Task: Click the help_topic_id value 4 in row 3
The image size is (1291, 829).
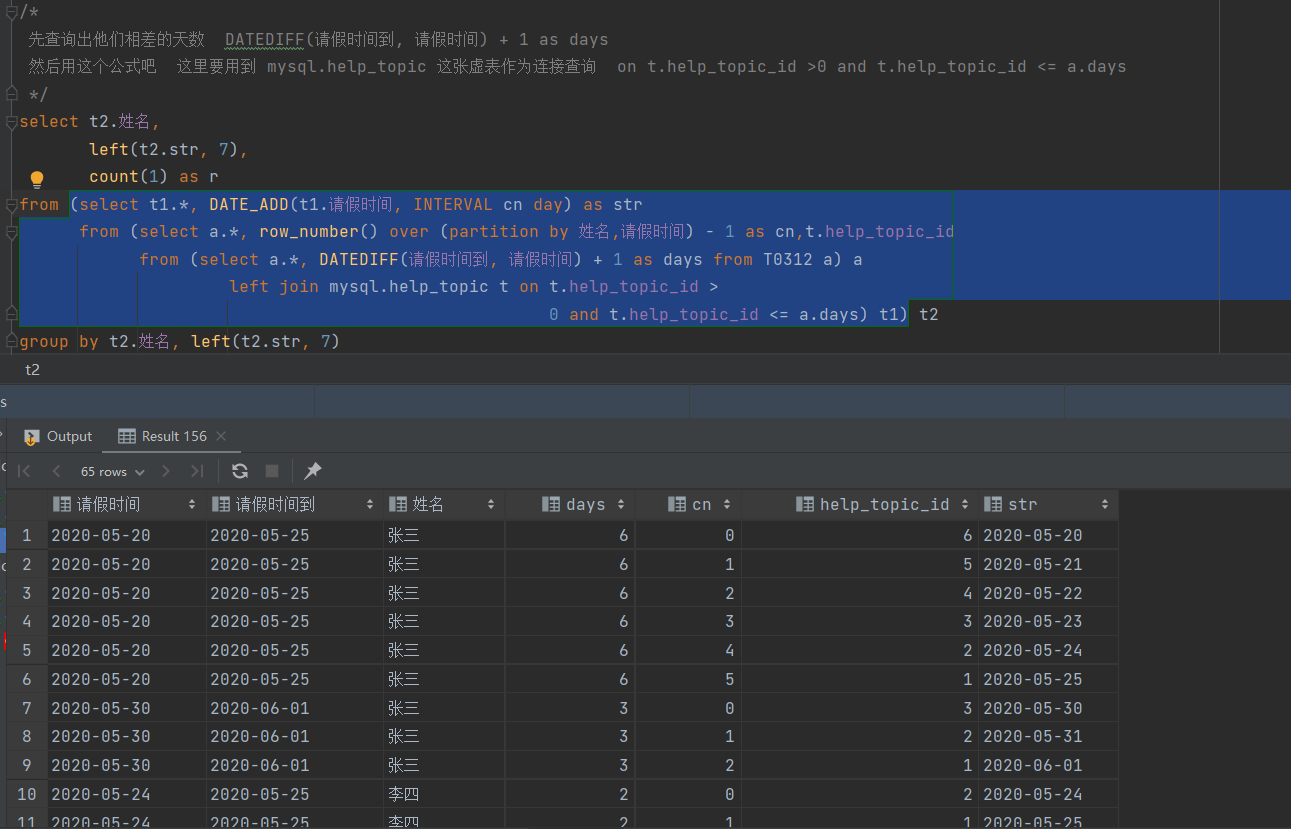Action: click(860, 593)
